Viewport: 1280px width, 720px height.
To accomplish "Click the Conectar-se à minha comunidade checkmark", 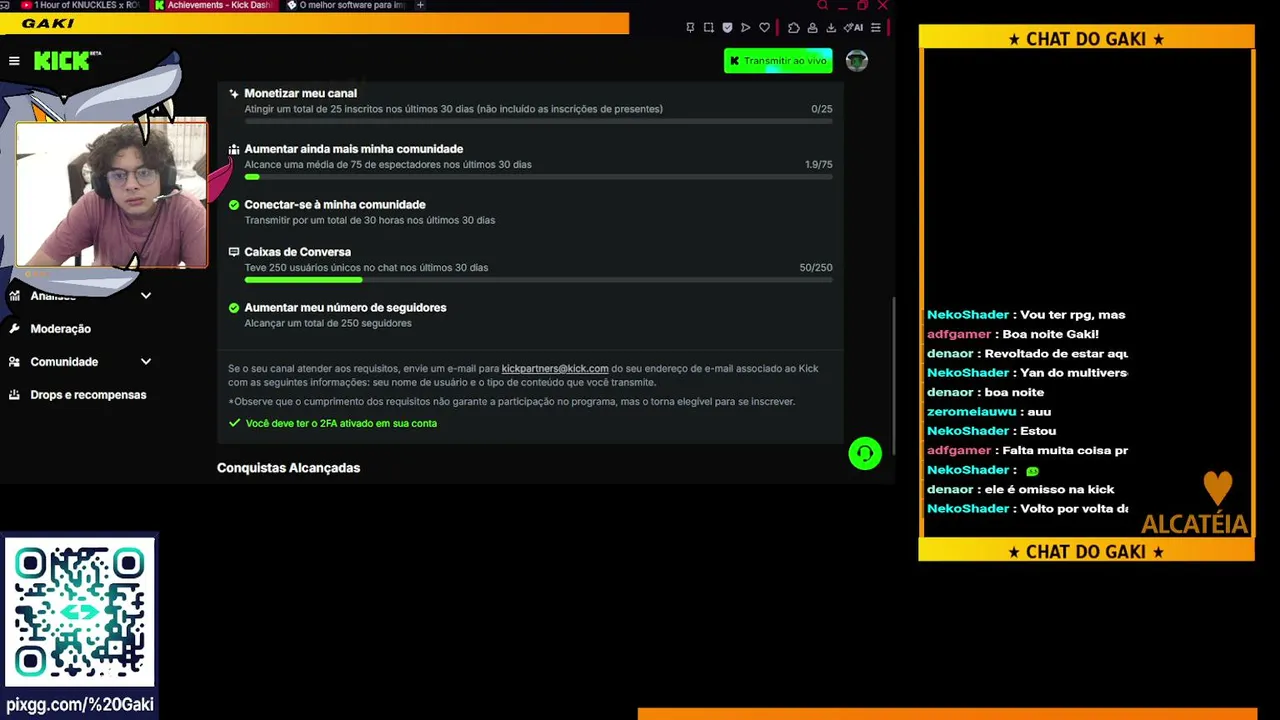I will pos(234,205).
